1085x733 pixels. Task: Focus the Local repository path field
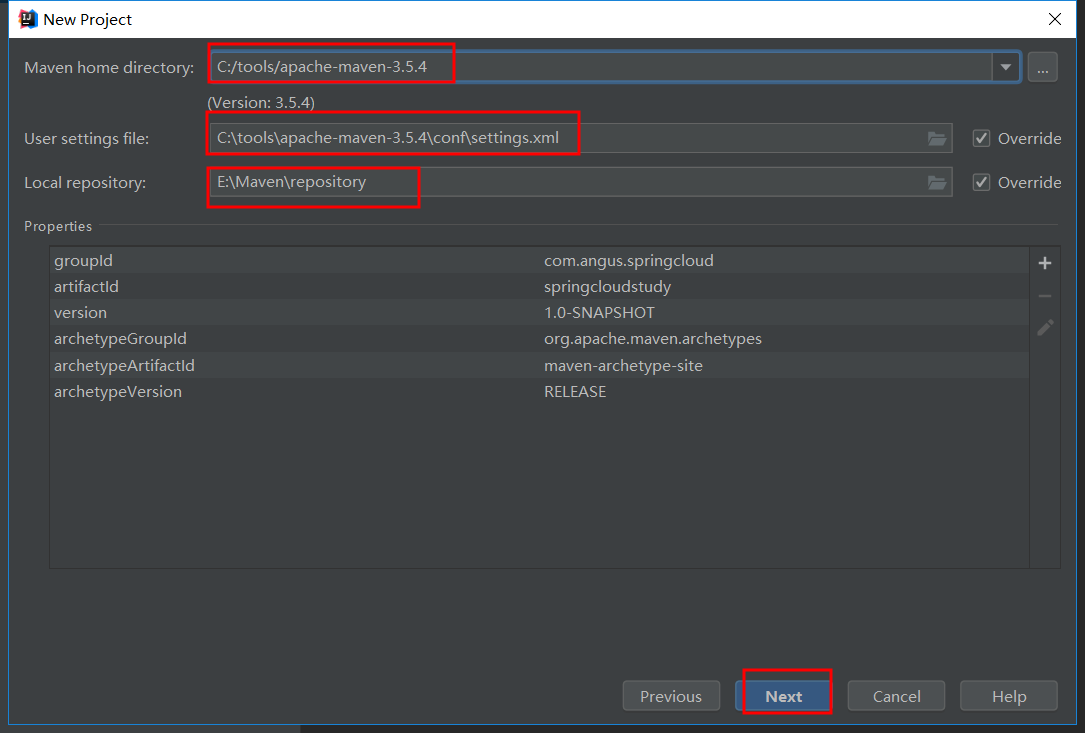click(581, 182)
